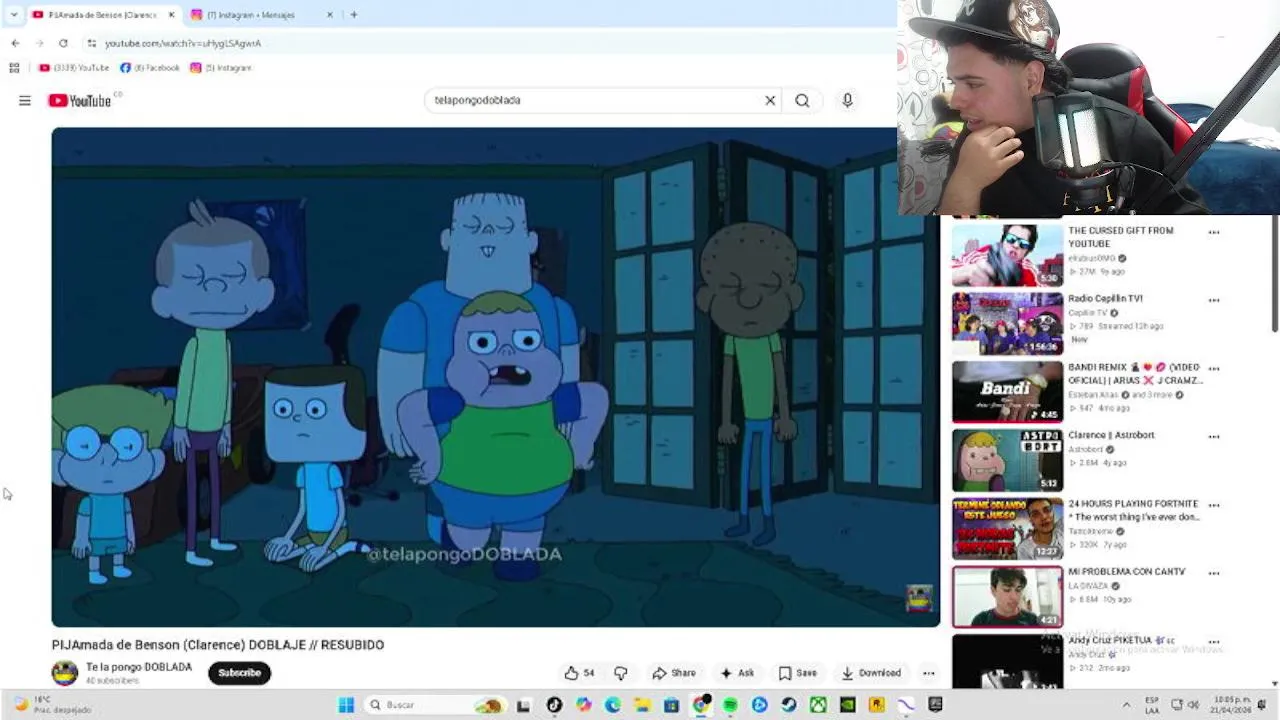This screenshot has width=1280, height=720.
Task: Go to the YouTube home logo
Action: (80, 100)
